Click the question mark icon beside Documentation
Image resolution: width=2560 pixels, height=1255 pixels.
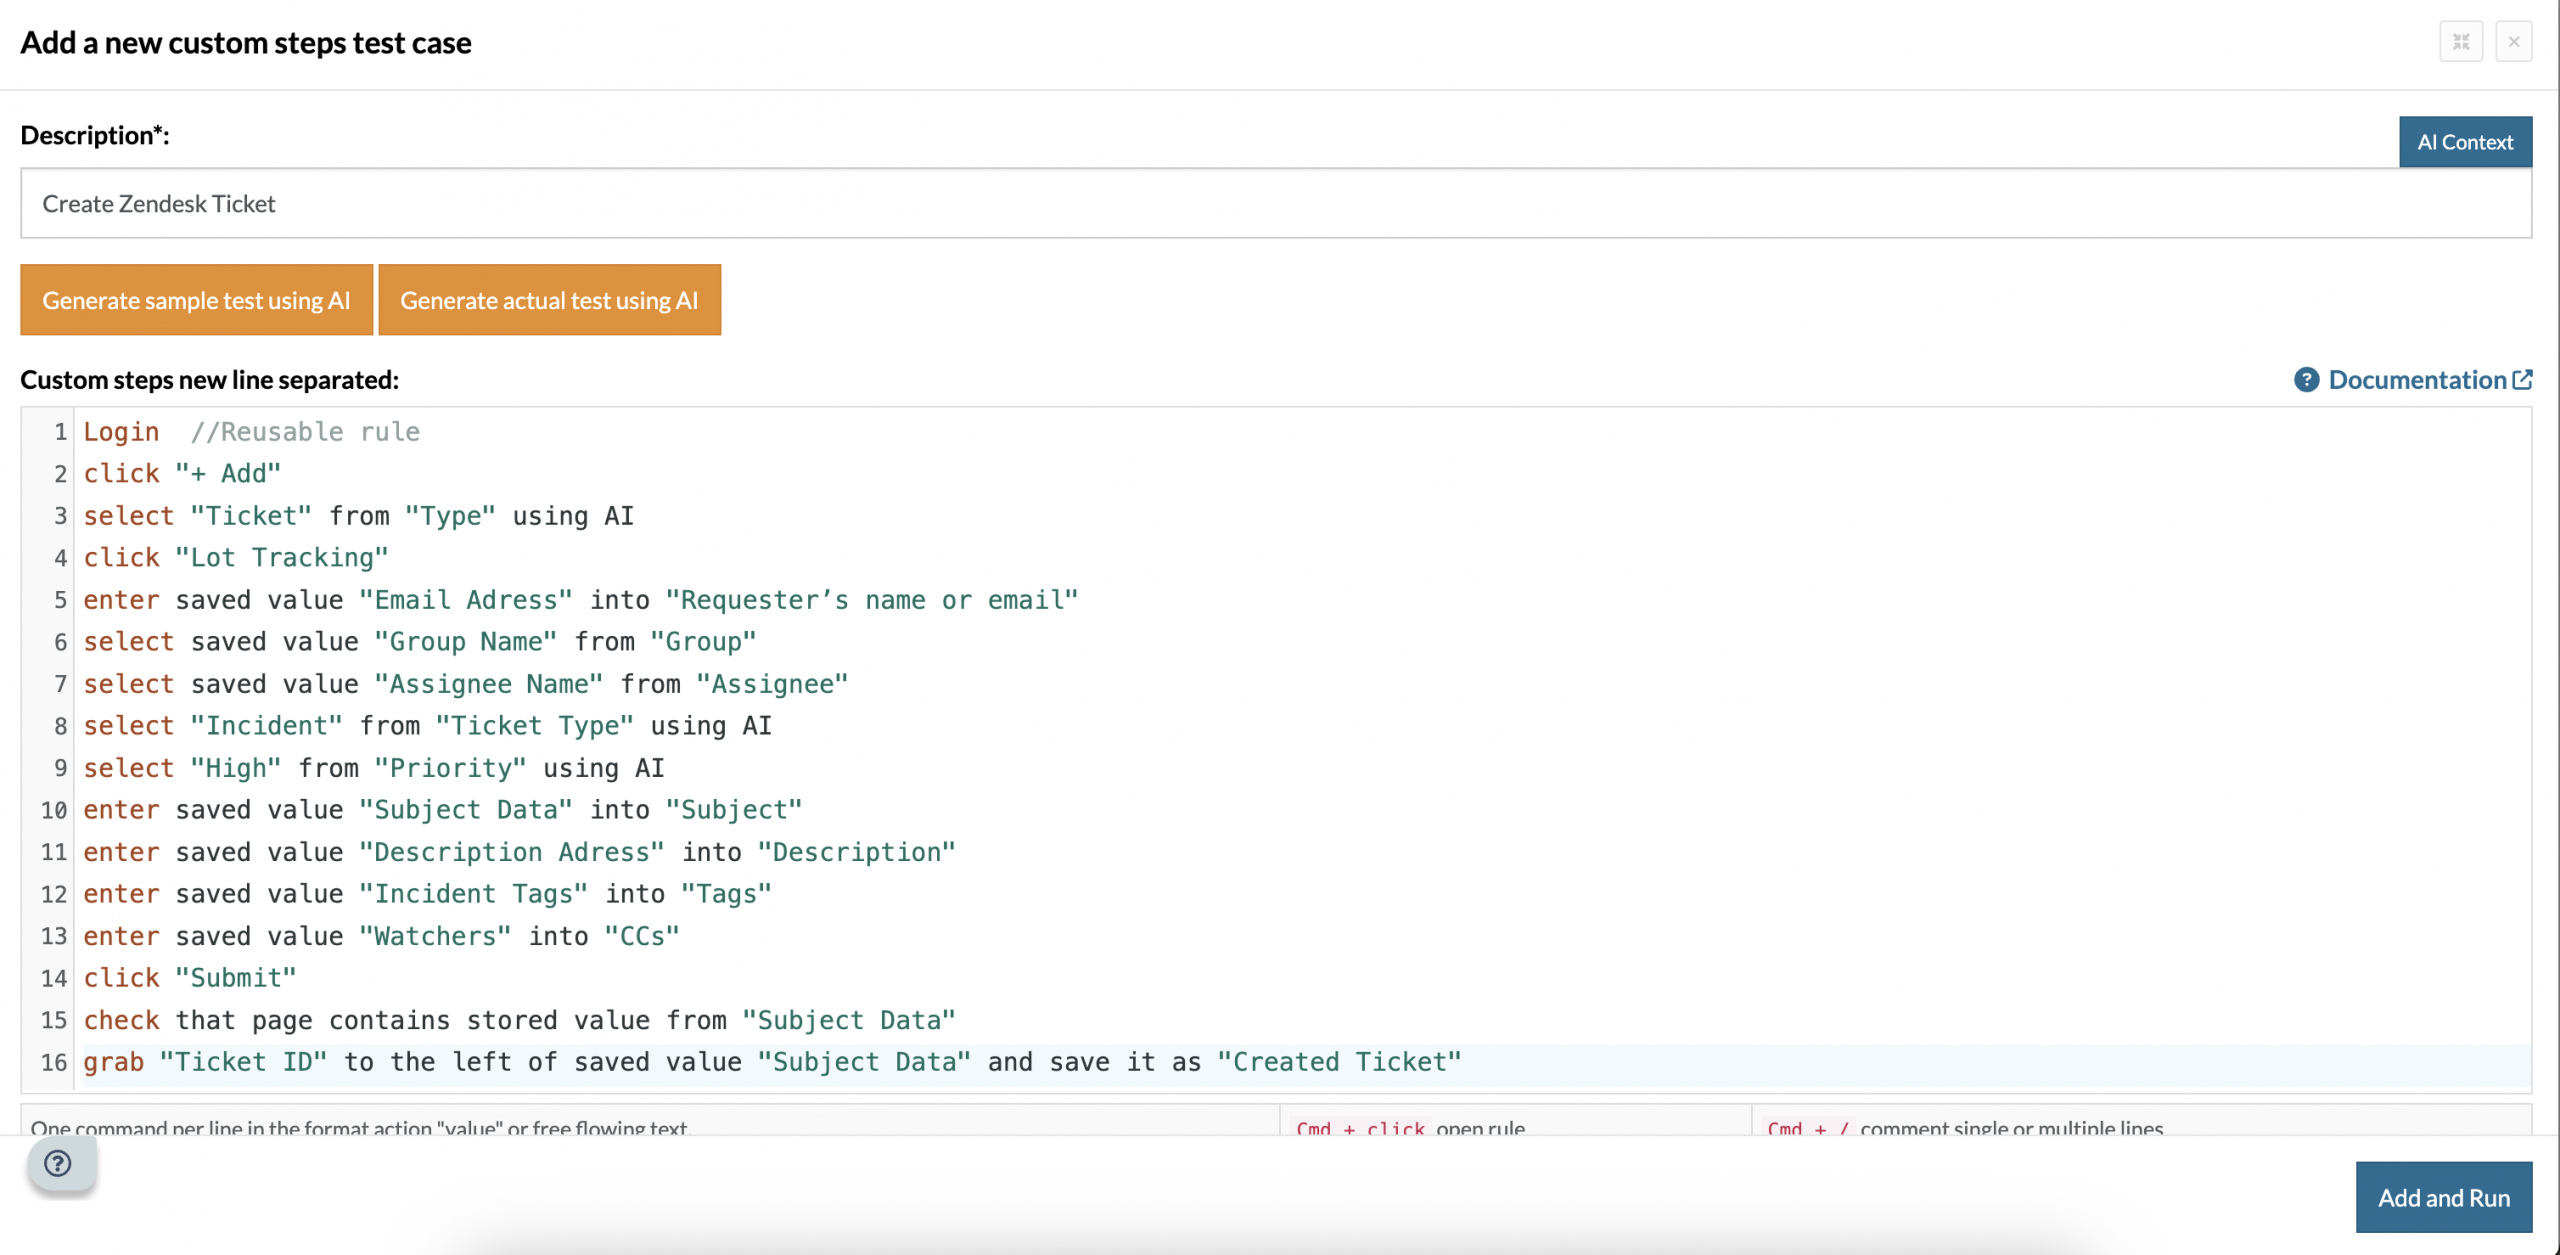[2306, 380]
